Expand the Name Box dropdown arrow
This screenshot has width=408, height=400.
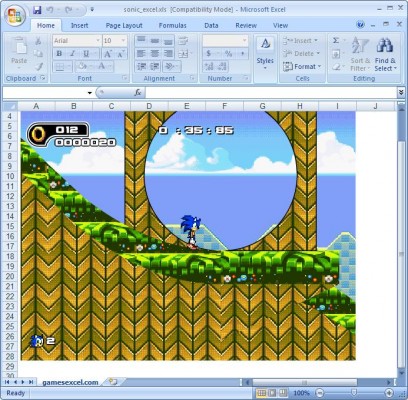(x=90, y=93)
